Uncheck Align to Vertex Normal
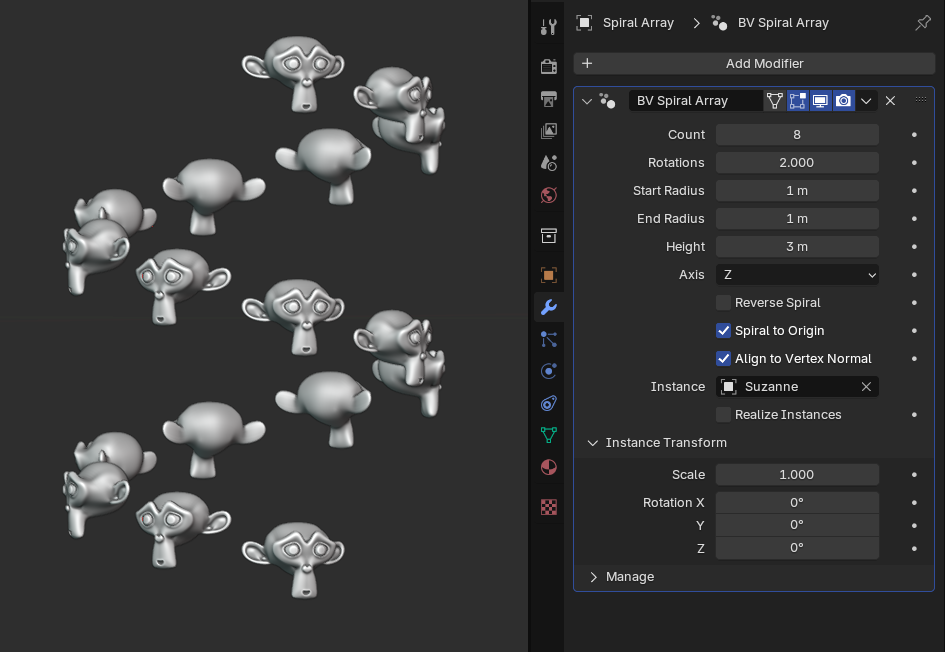Viewport: 945px width, 652px height. pos(723,359)
